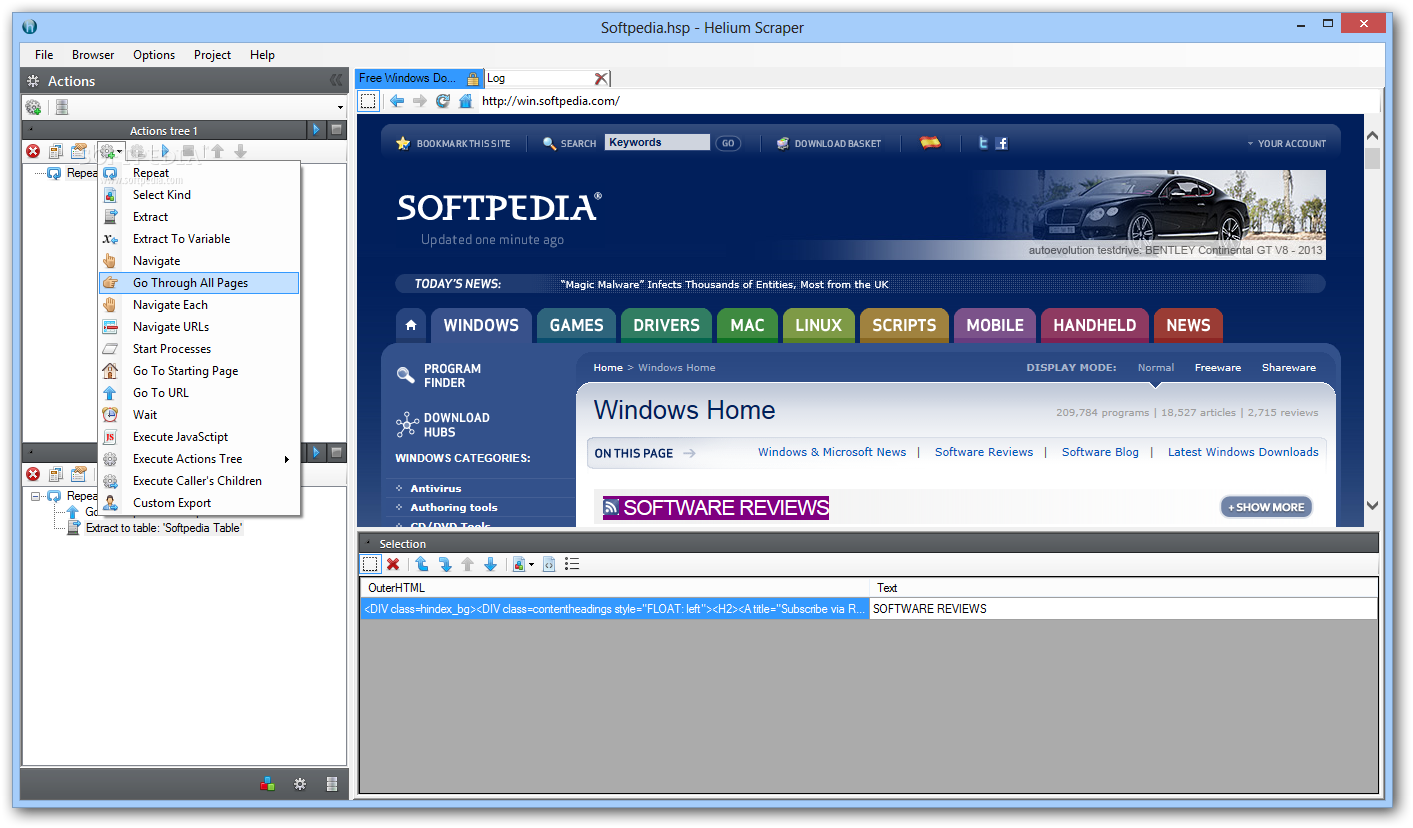Open the Help menu

[x=262, y=55]
